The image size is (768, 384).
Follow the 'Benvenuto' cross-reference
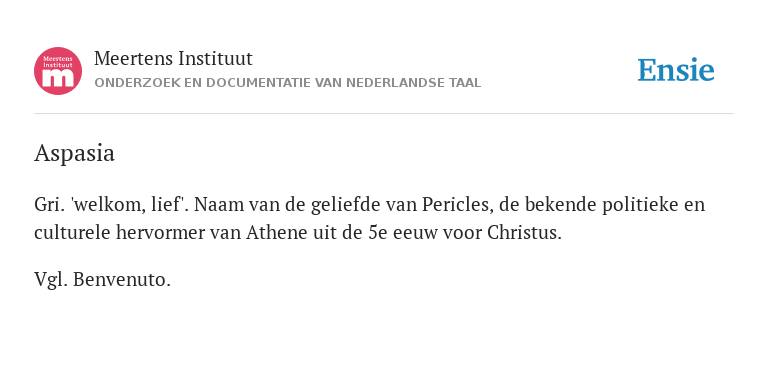tap(122, 280)
